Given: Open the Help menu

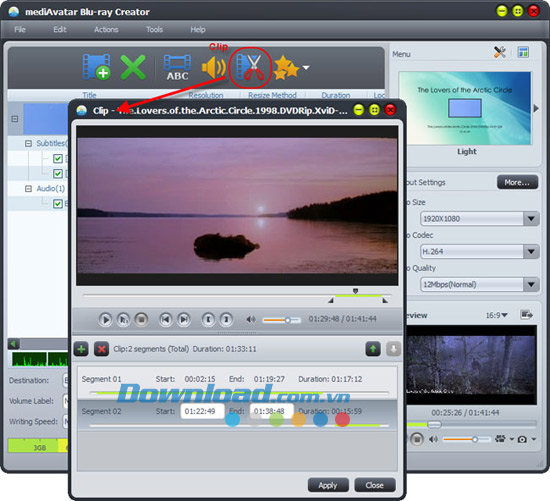Looking at the screenshot, I should click(198, 29).
